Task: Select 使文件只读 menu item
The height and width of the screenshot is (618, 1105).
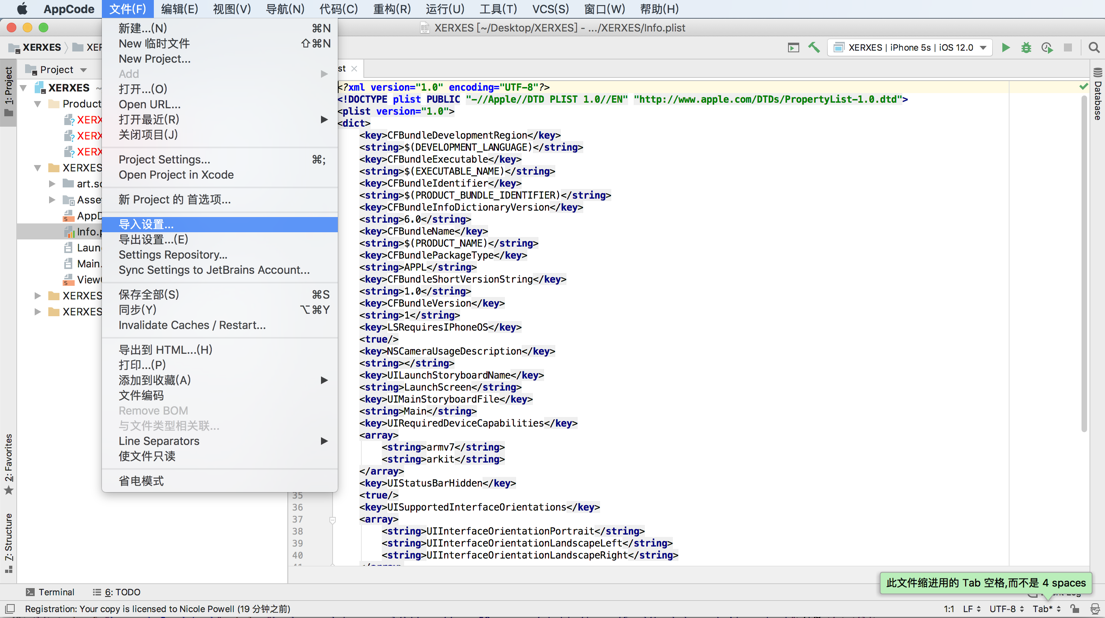Action: click(220, 456)
